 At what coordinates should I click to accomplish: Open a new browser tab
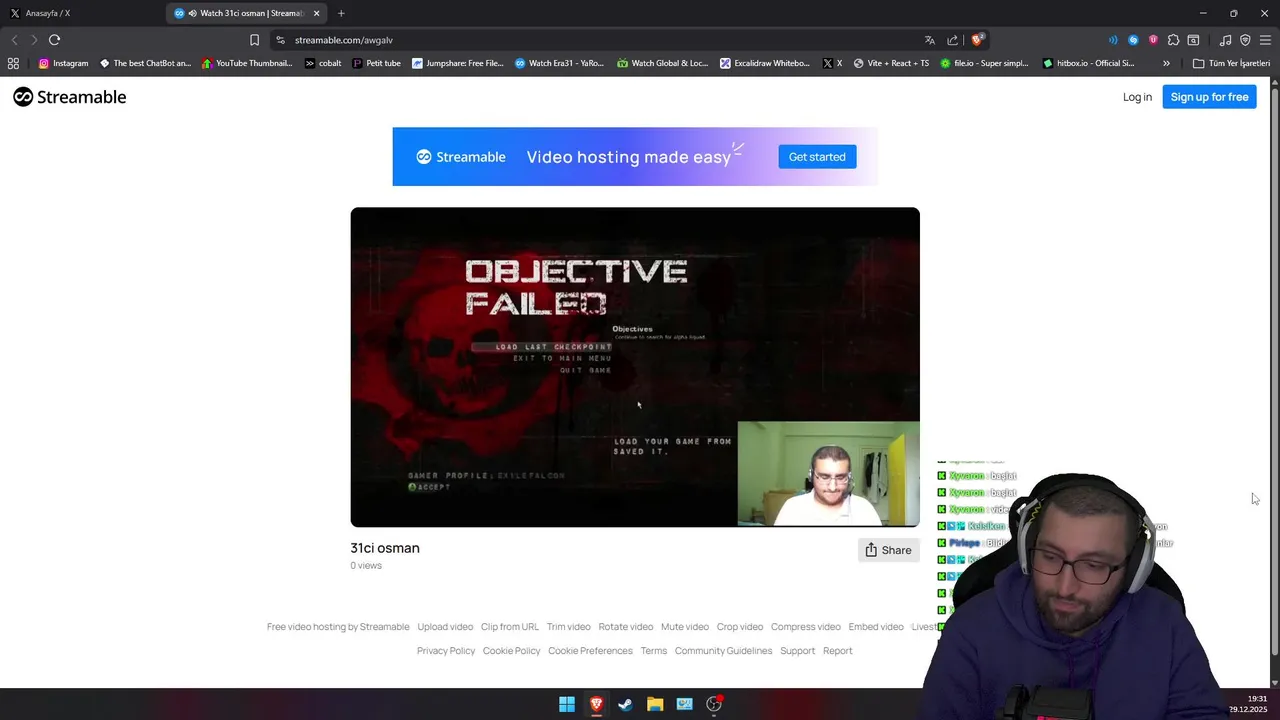pyautogui.click(x=341, y=13)
